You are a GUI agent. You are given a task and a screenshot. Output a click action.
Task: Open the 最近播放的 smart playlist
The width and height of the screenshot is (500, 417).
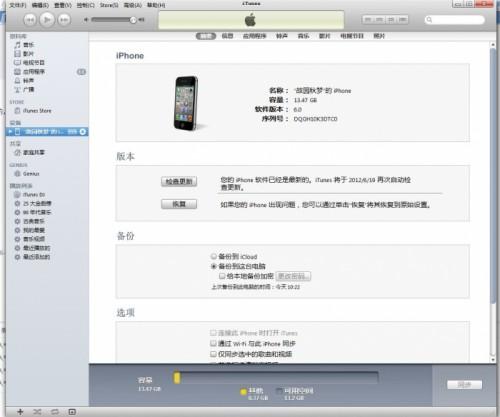pos(32,248)
